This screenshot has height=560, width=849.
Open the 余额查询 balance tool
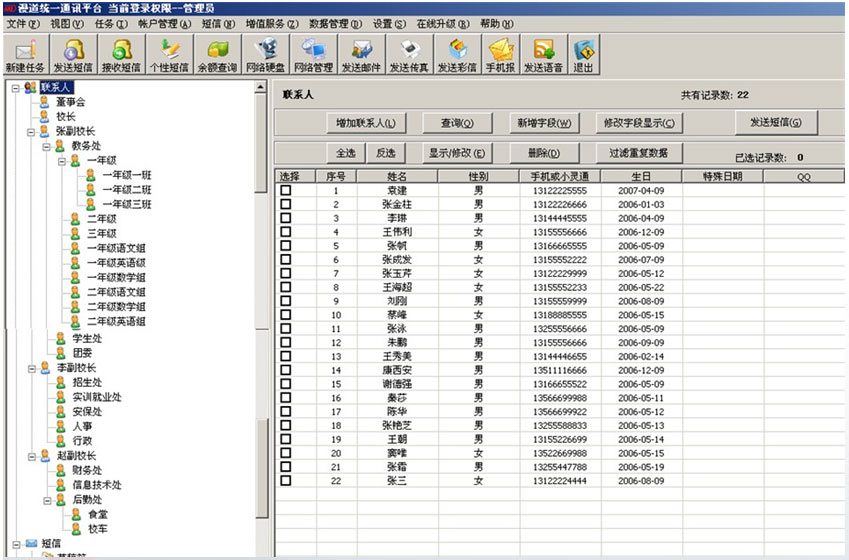pos(217,54)
